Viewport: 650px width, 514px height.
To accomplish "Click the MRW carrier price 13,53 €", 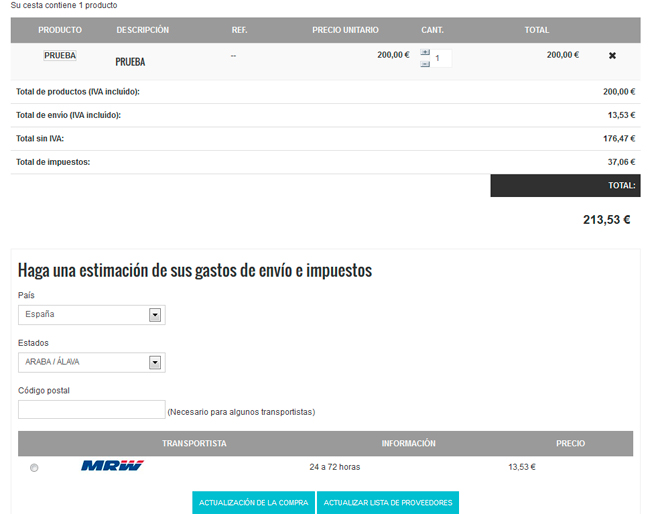I will point(522,467).
